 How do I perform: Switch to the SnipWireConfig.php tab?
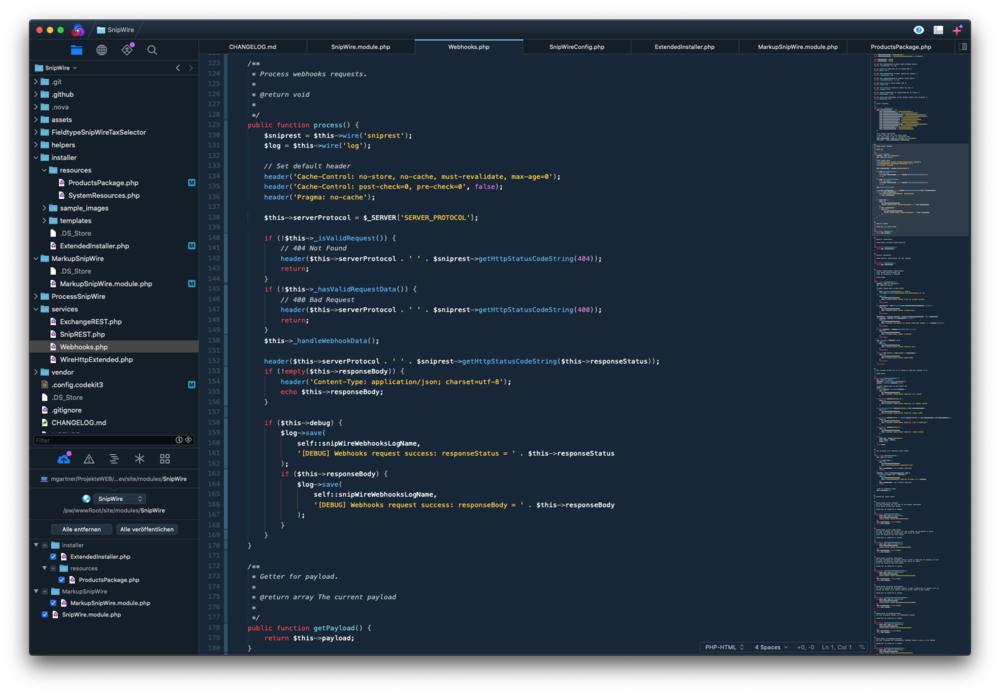coord(576,47)
